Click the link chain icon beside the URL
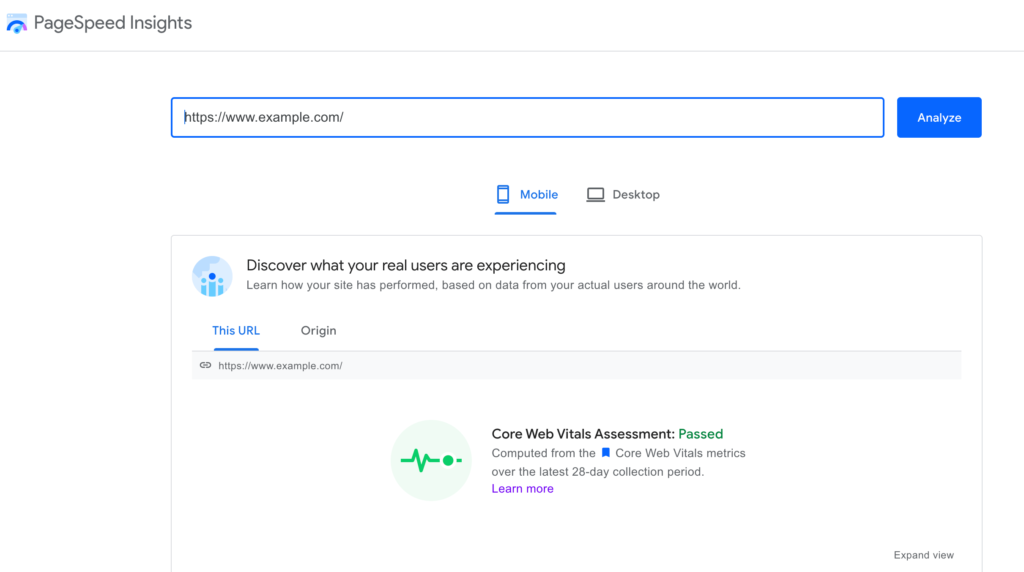The image size is (1024, 572). point(206,365)
